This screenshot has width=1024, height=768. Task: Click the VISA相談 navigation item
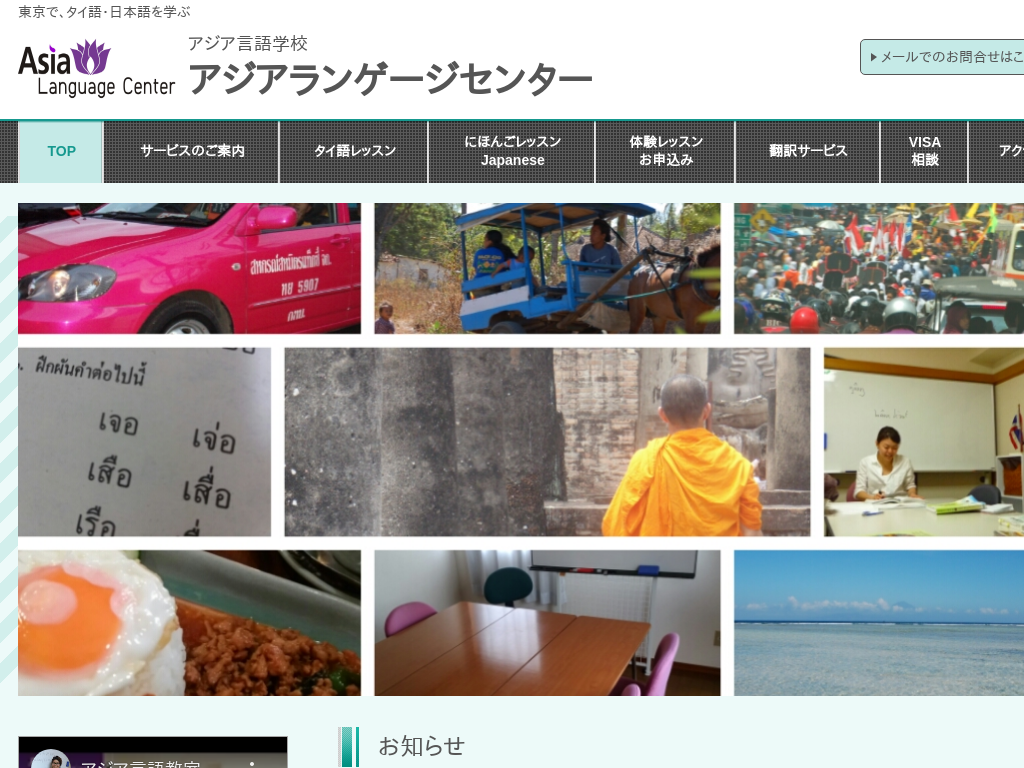pos(924,151)
